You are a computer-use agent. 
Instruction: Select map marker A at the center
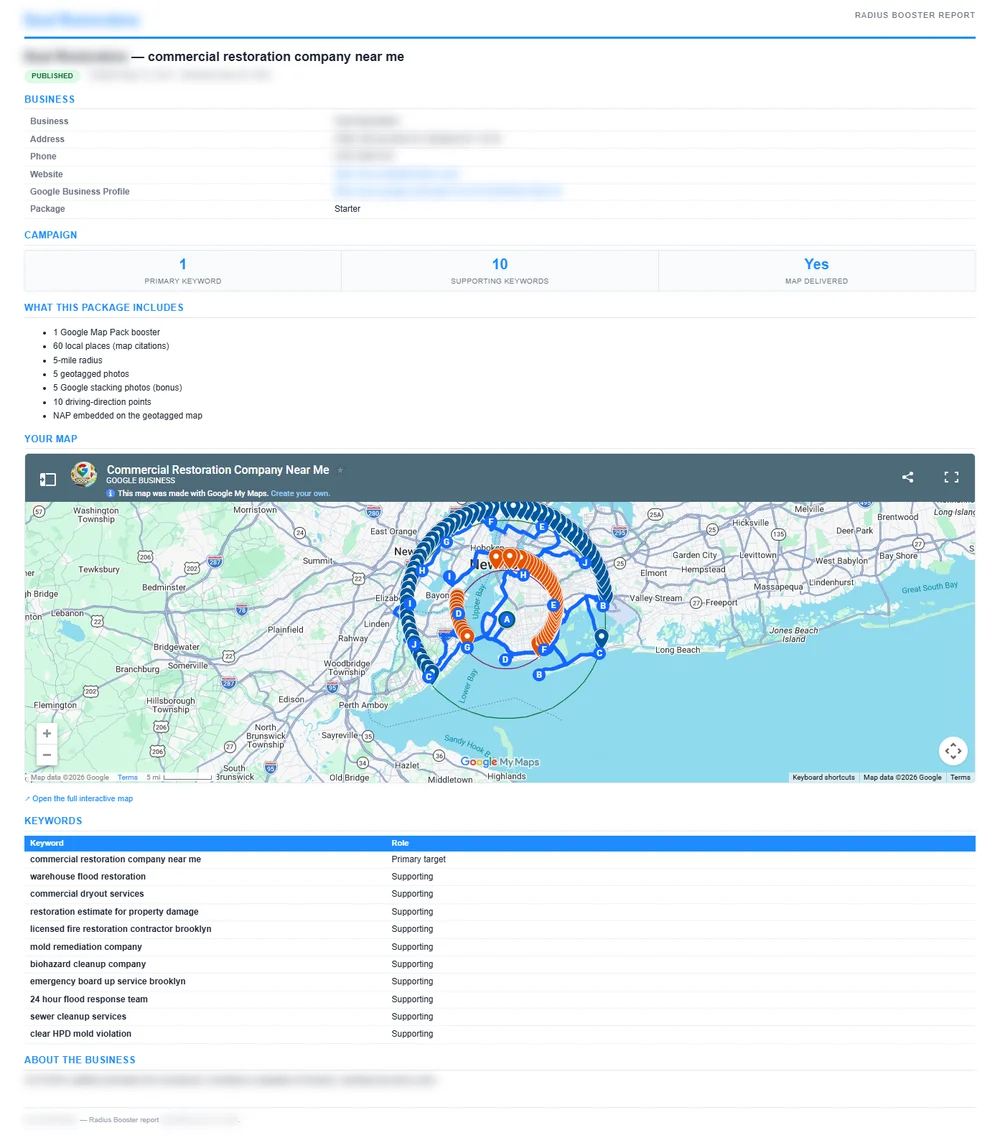[x=507, y=620]
